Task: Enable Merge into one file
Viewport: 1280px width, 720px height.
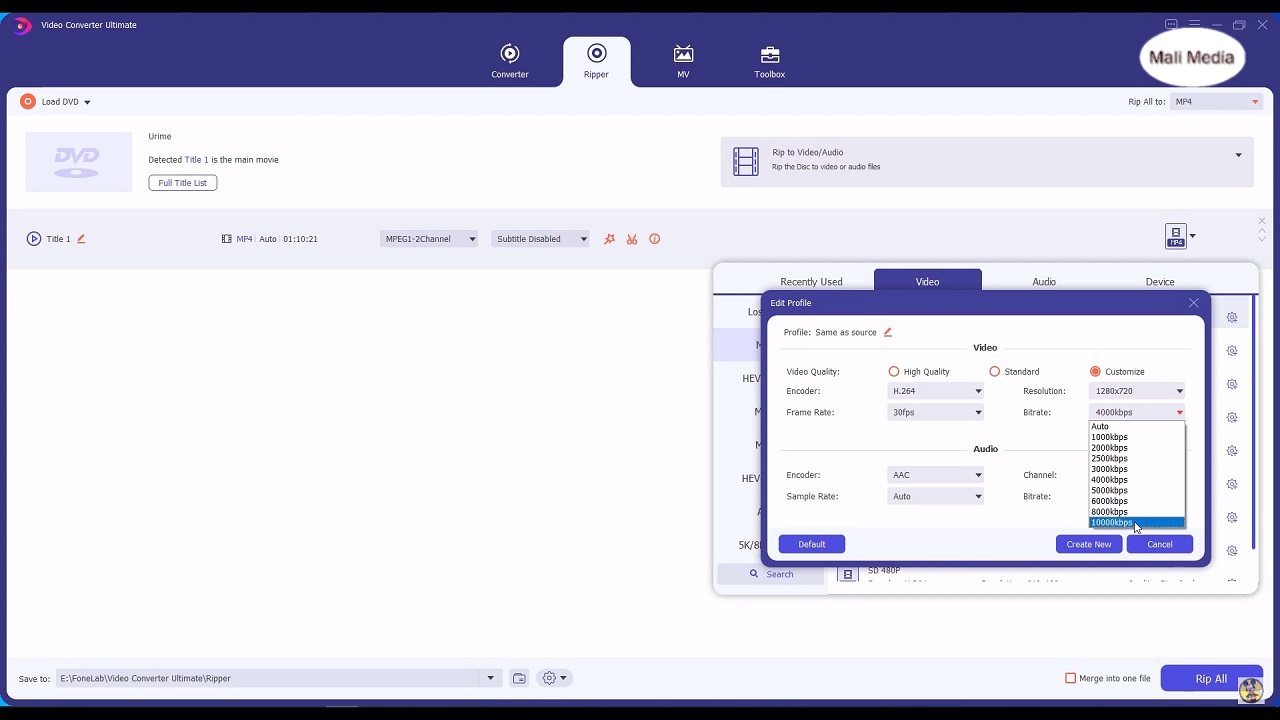Action: coord(1071,678)
